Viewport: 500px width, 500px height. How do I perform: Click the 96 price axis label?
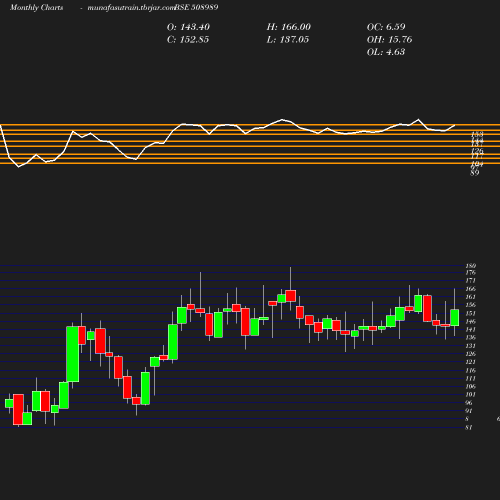pos(469,403)
